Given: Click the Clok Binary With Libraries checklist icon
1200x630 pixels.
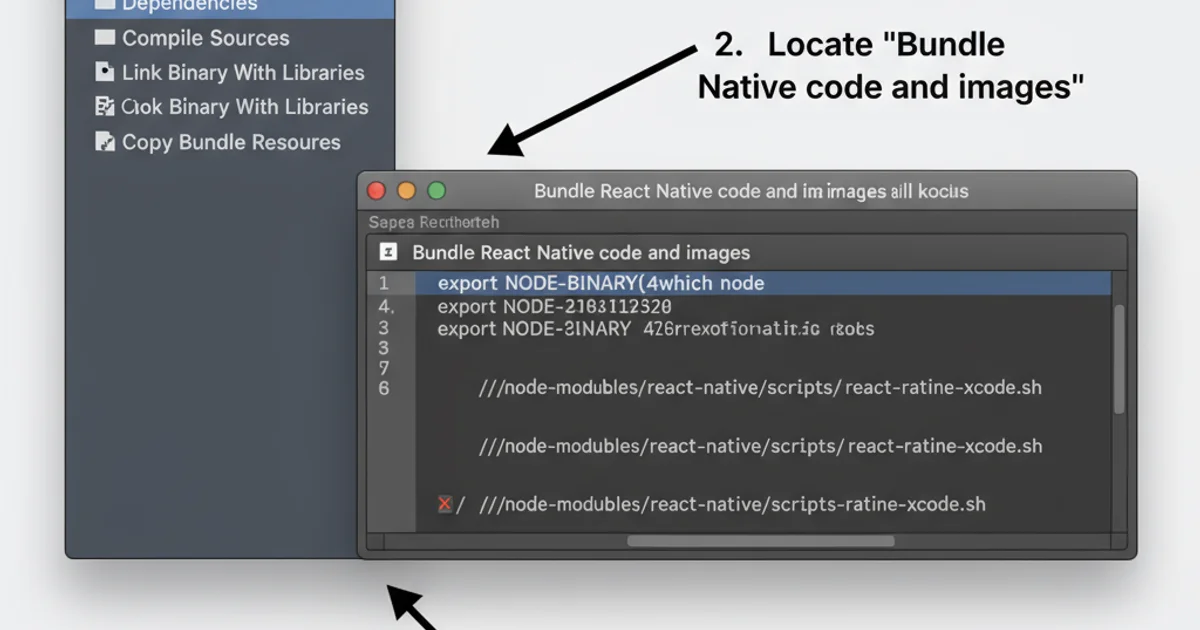Looking at the screenshot, I should coord(106,107).
